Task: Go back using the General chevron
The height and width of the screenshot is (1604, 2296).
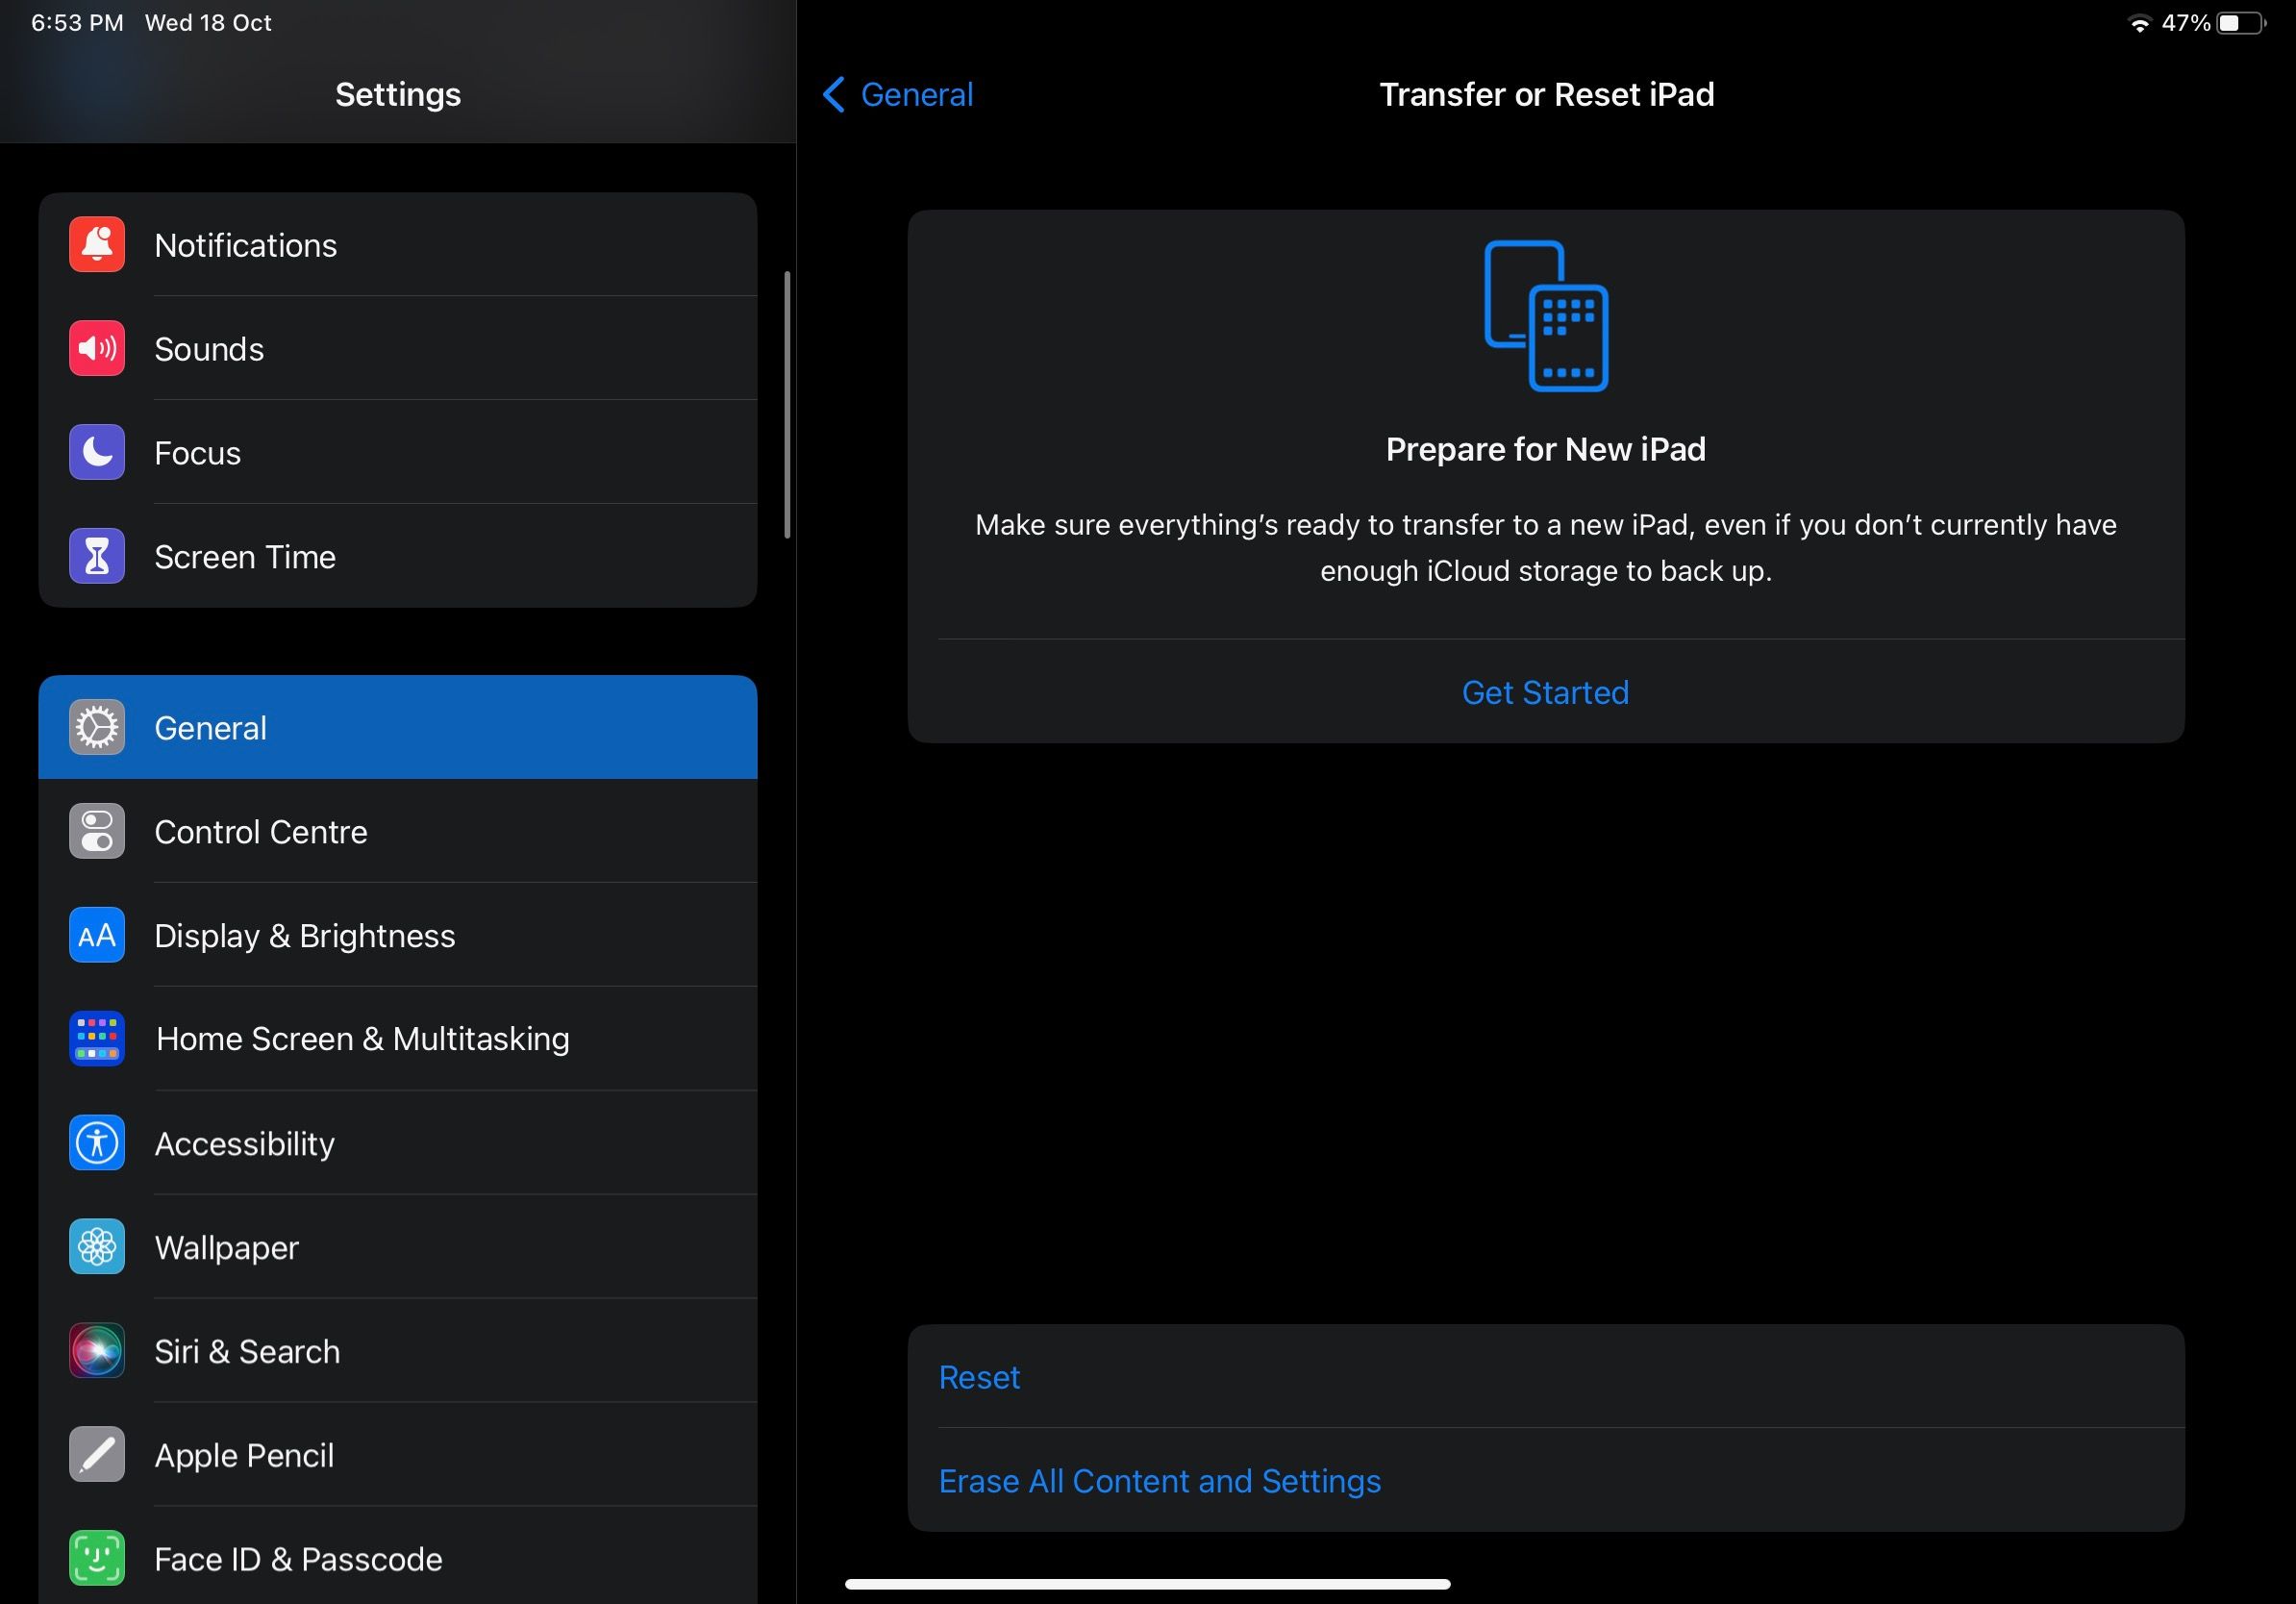Action: coord(834,95)
